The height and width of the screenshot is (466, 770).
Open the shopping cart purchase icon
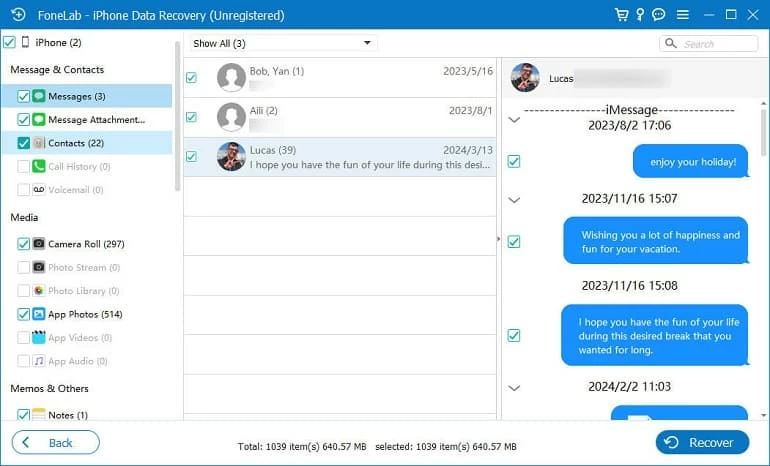click(623, 15)
